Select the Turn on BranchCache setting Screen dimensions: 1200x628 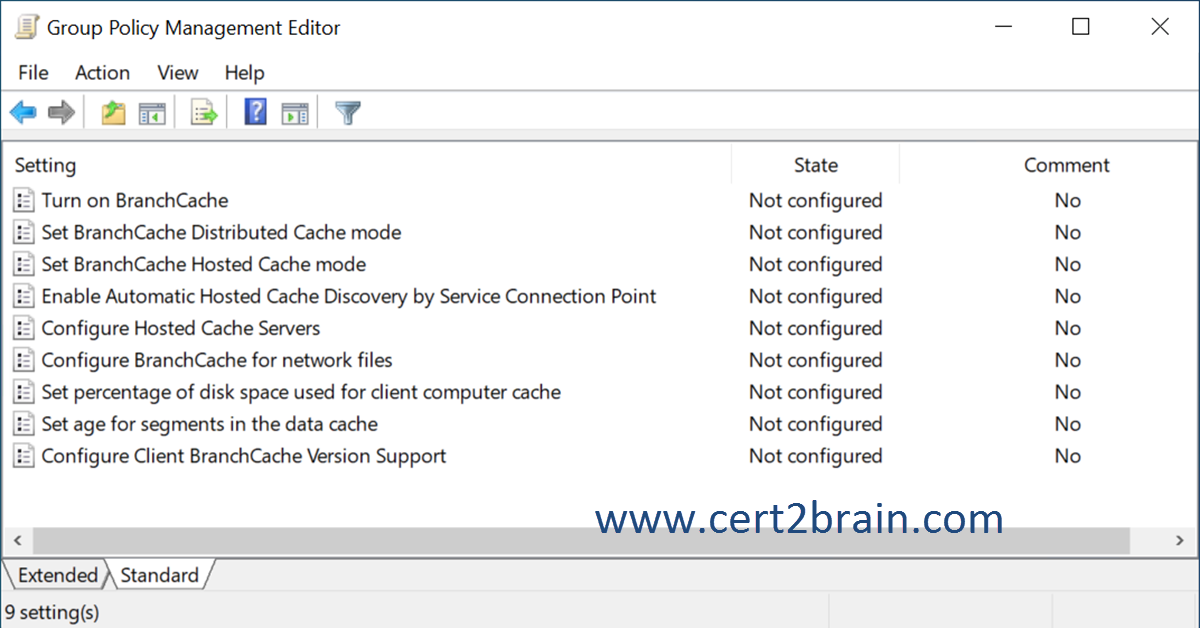point(135,200)
